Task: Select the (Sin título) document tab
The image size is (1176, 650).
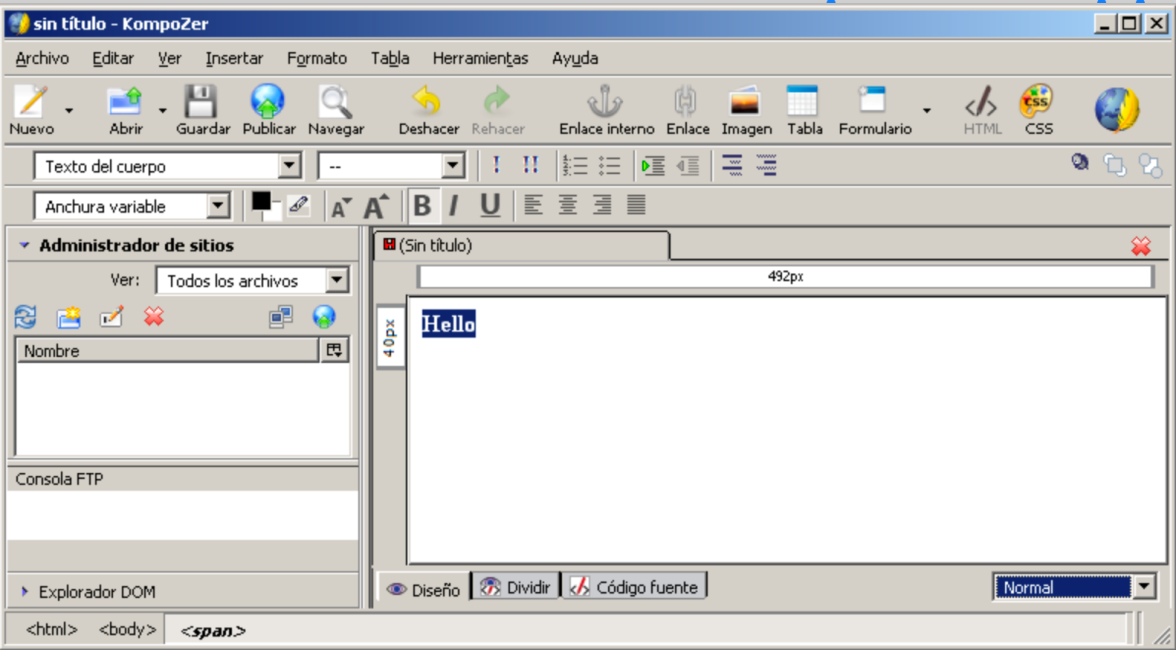Action: click(521, 245)
